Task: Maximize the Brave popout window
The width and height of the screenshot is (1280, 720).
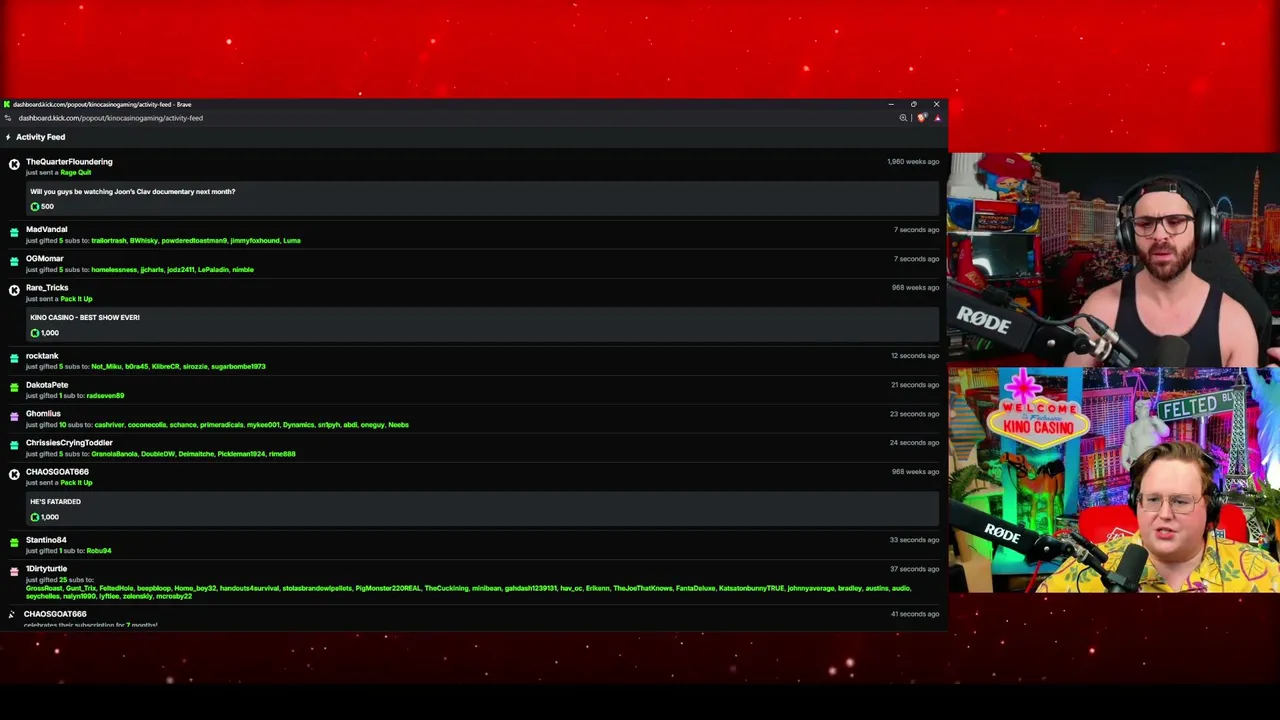Action: [x=913, y=104]
